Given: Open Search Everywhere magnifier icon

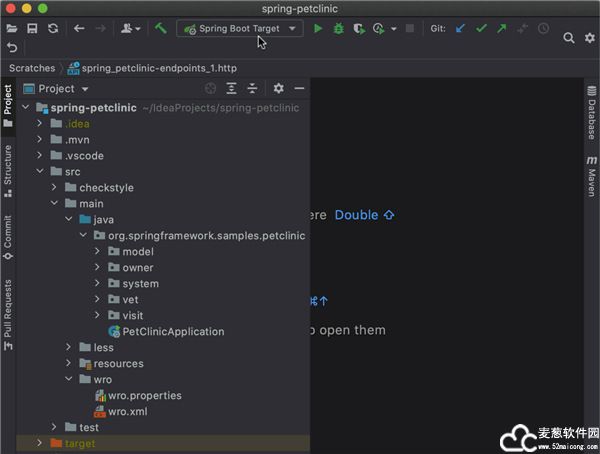Looking at the screenshot, I should (x=567, y=38).
